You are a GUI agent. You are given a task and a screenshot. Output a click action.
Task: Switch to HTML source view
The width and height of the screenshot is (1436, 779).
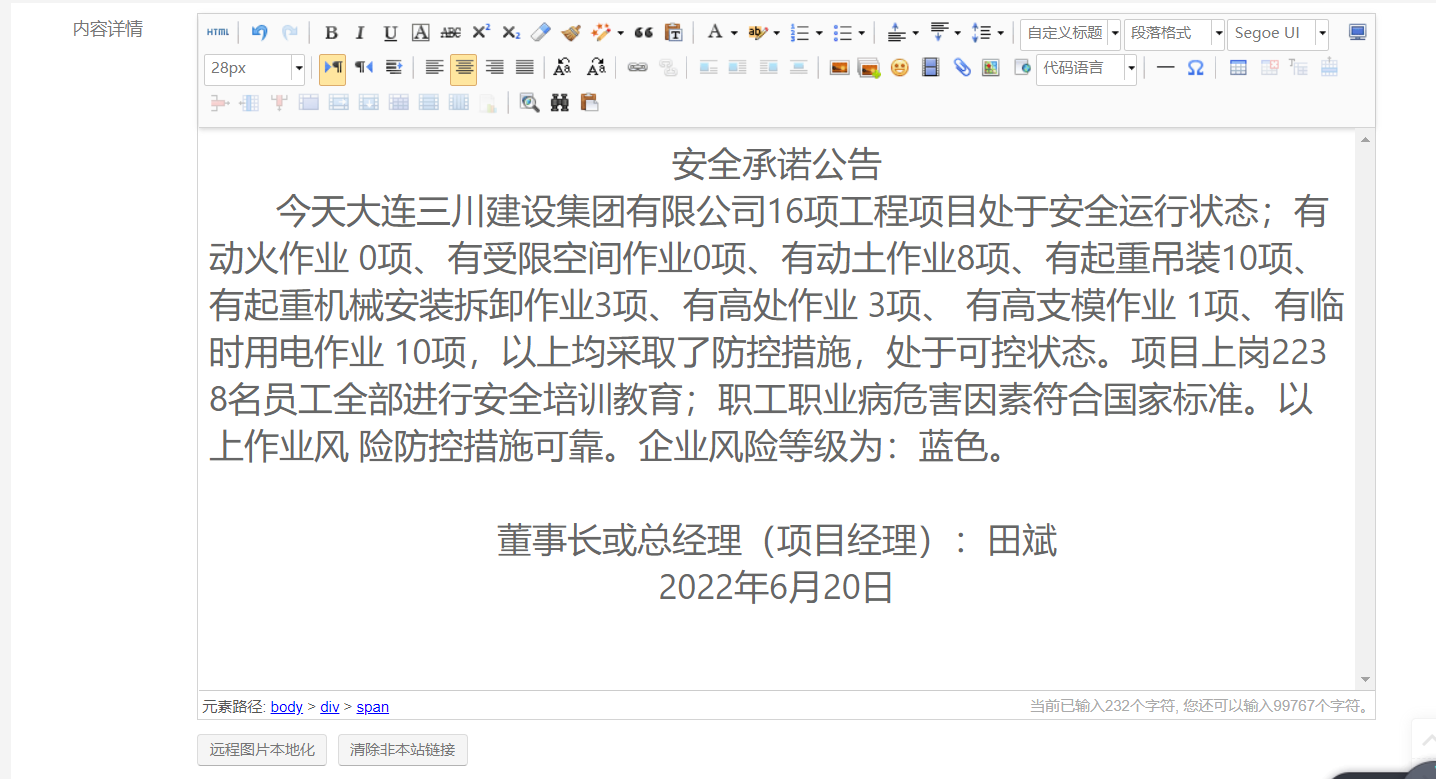[218, 33]
